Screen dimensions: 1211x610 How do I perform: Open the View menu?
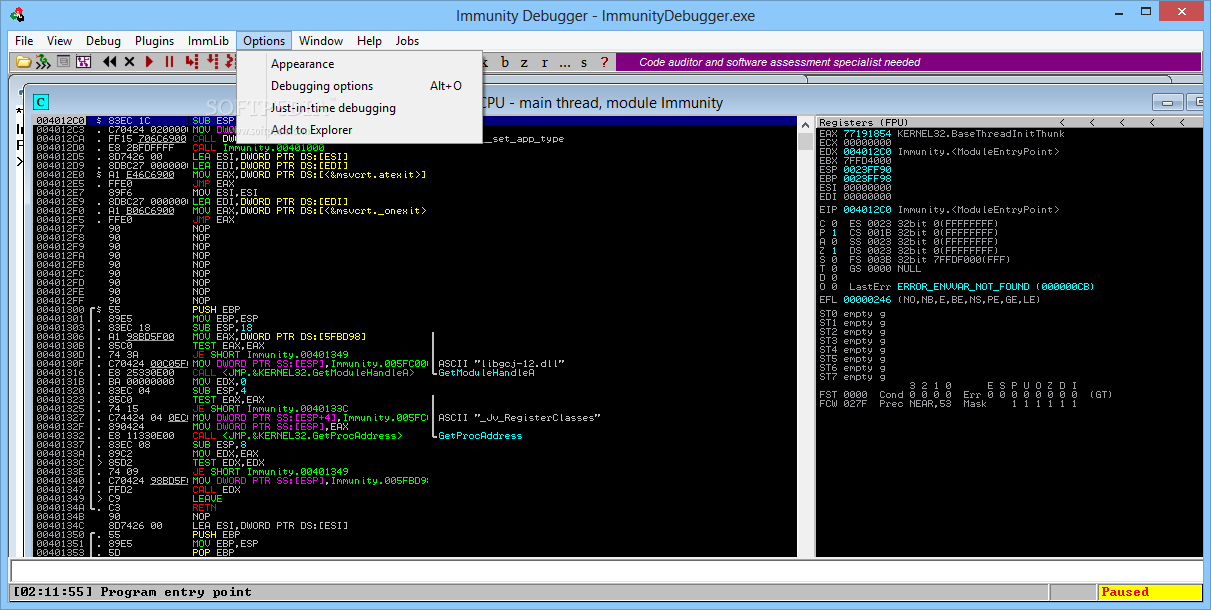coord(59,41)
